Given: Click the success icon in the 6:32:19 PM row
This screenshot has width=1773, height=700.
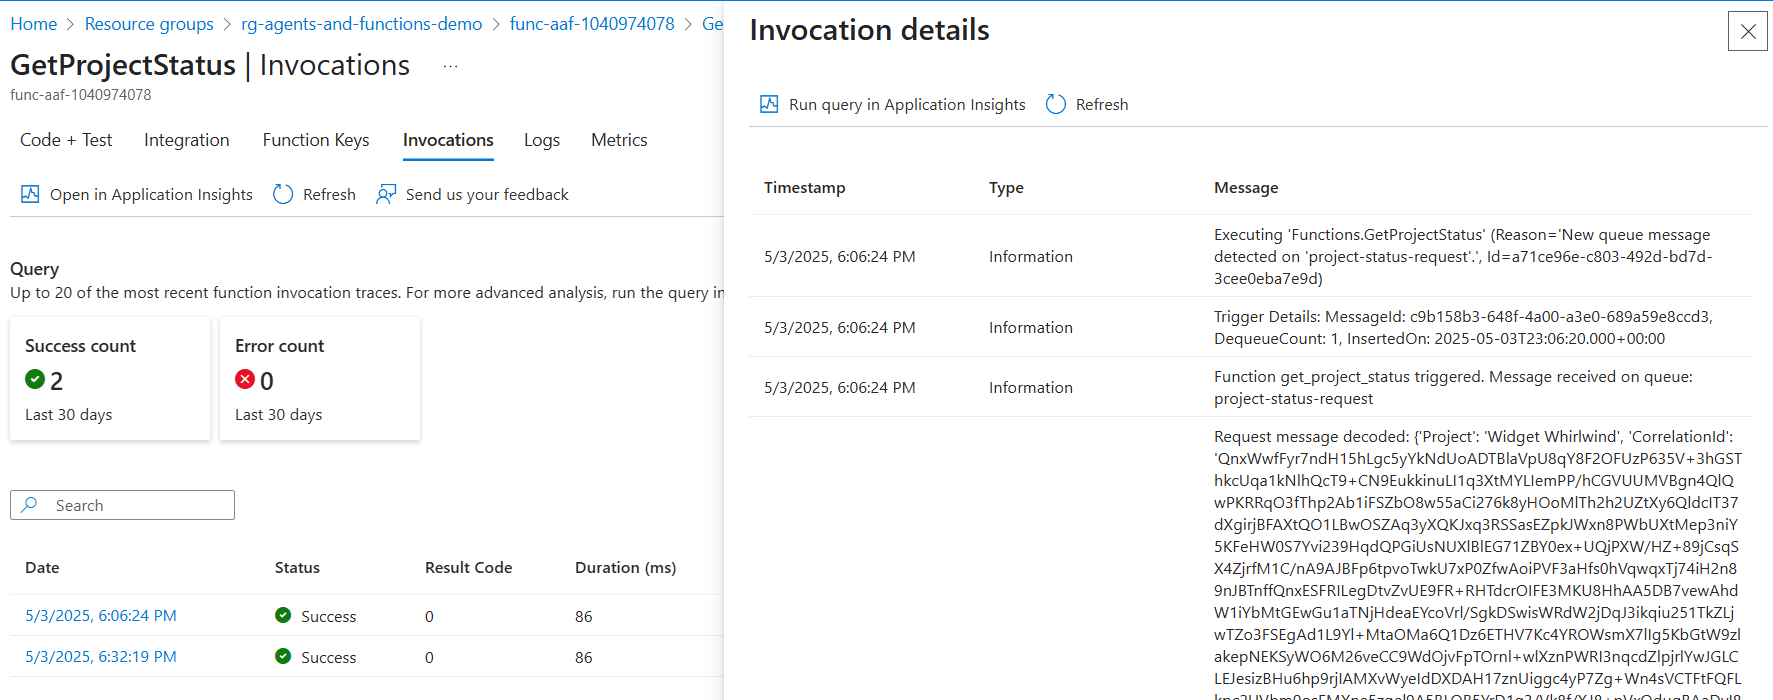Looking at the screenshot, I should (283, 656).
